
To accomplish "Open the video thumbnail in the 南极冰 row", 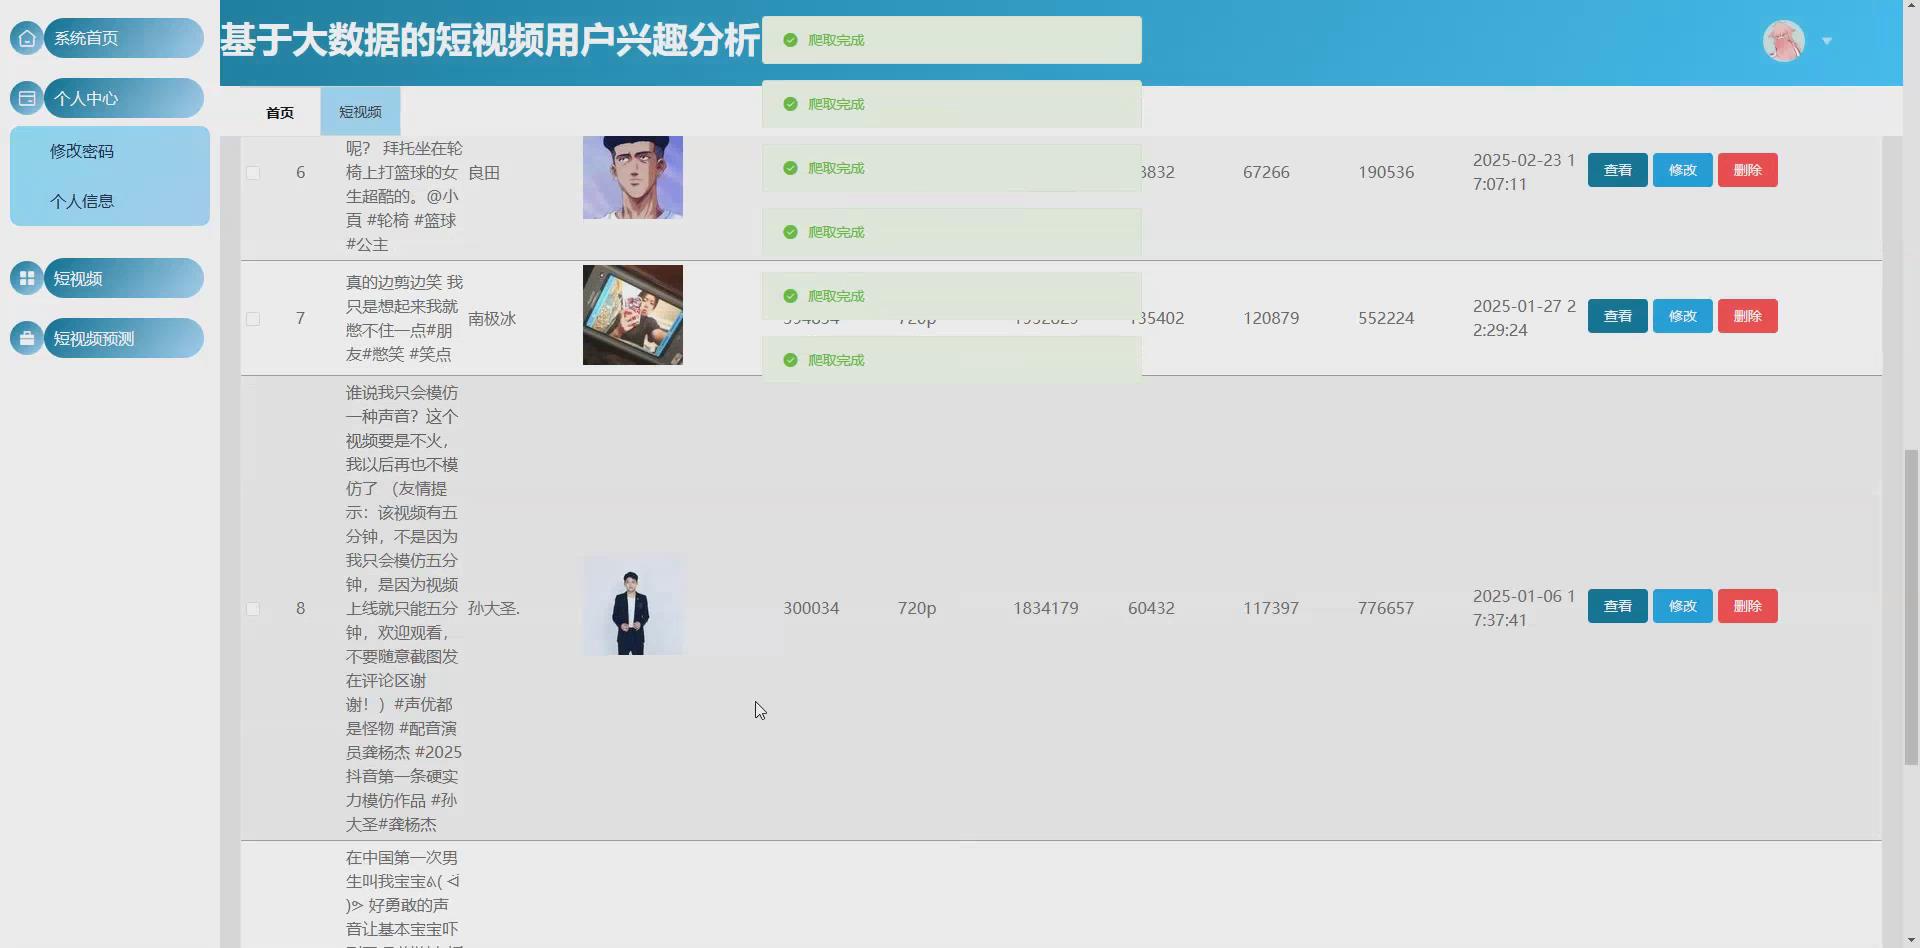I will click(633, 315).
